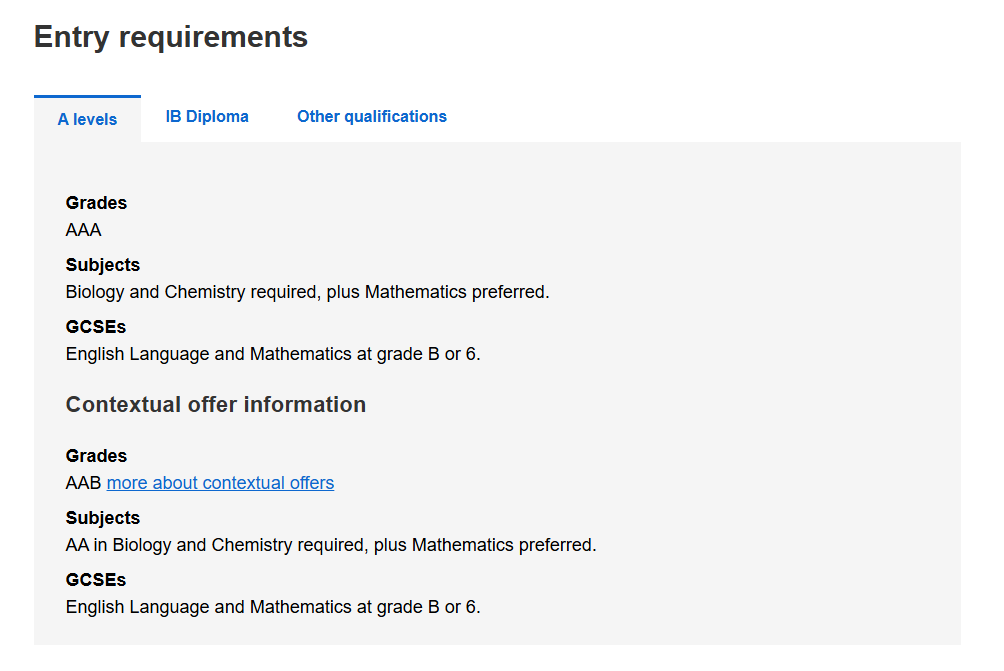
Task: Follow the more about contextual offers link
Action: (220, 483)
